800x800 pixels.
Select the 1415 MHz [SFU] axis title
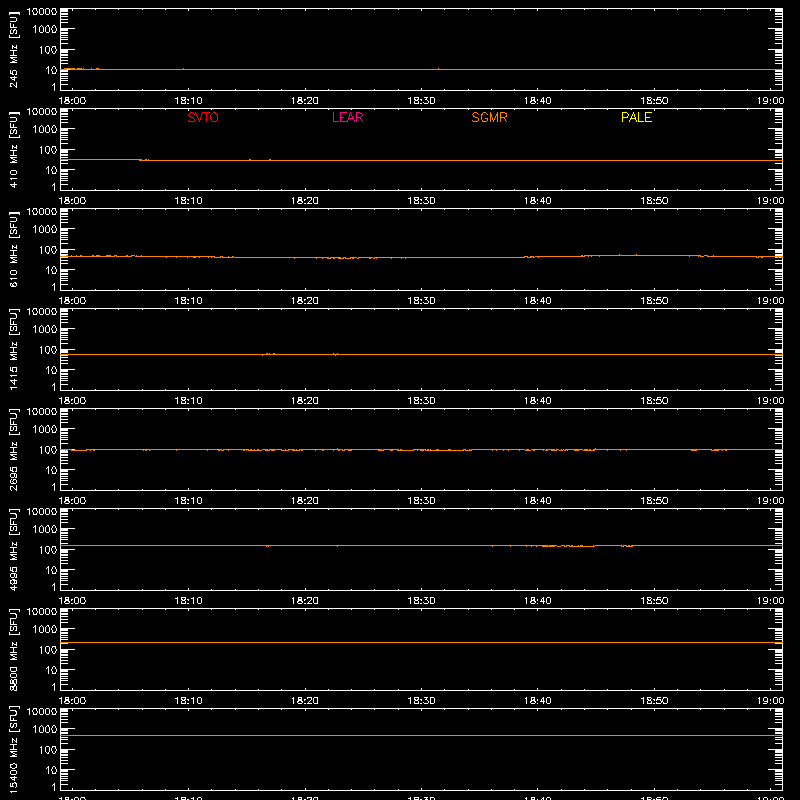[13, 349]
